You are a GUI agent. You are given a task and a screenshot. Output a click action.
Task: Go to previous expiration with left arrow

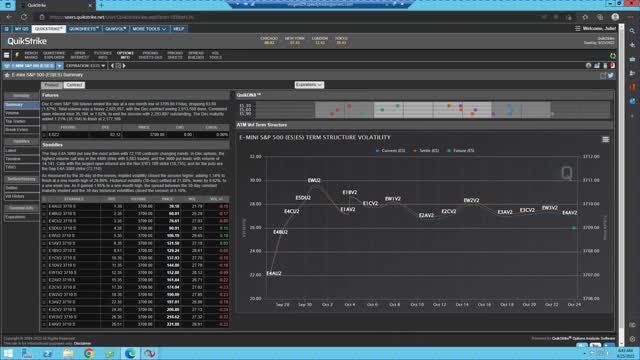tap(112, 66)
